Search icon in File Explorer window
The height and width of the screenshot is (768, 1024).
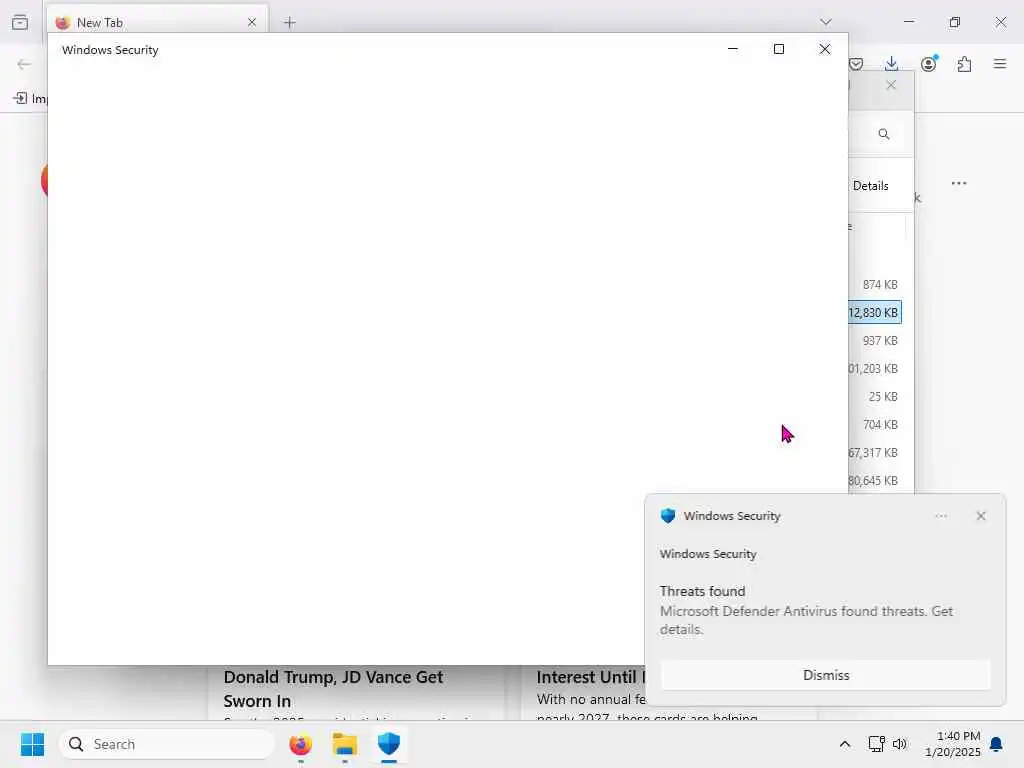point(884,134)
